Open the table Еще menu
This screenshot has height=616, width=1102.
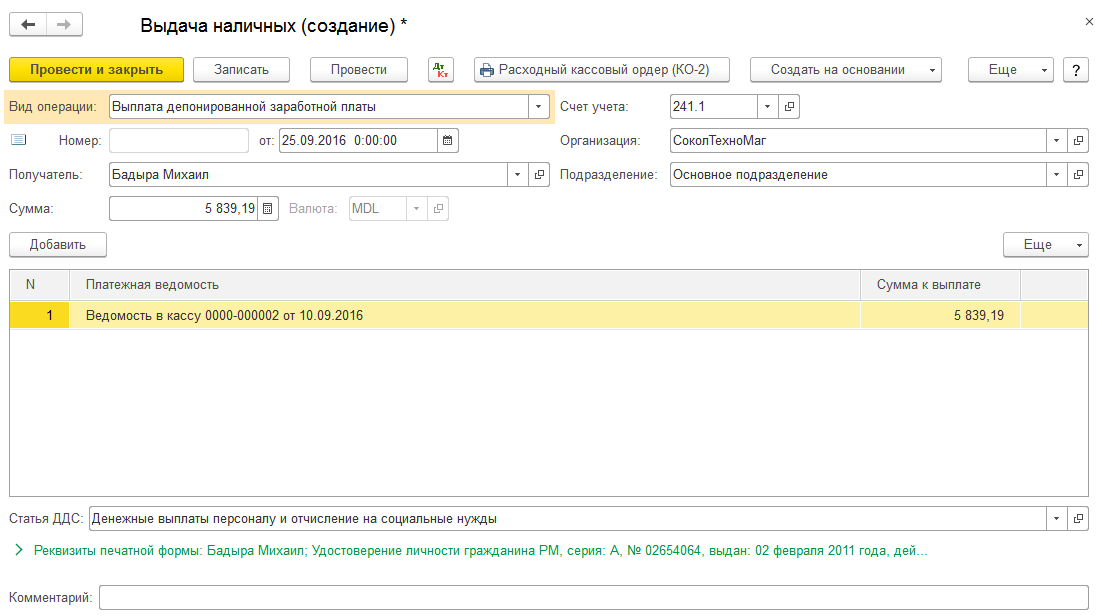(x=1045, y=245)
